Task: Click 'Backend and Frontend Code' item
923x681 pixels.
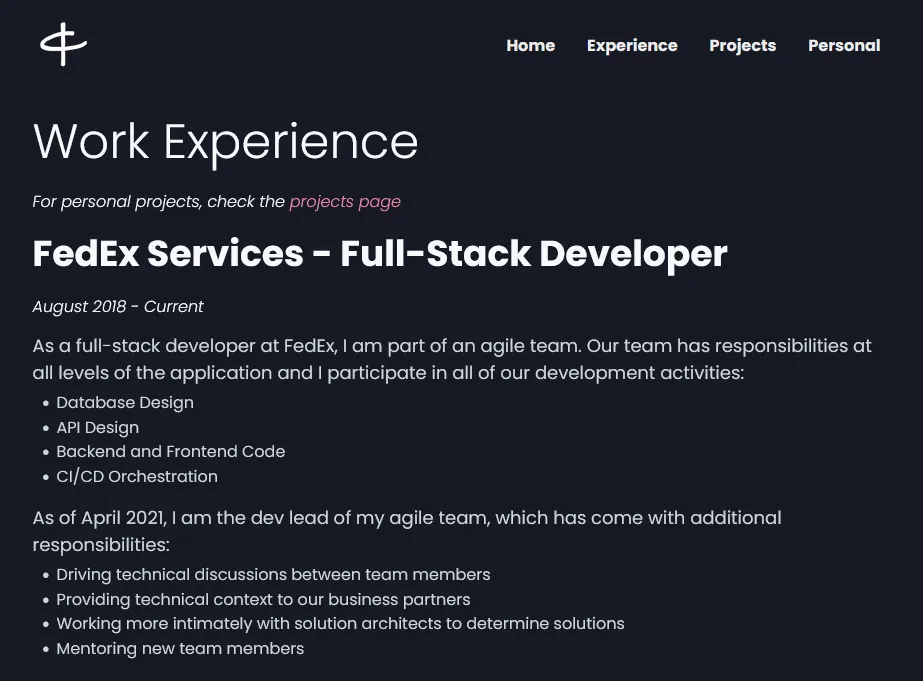Action: pos(171,451)
